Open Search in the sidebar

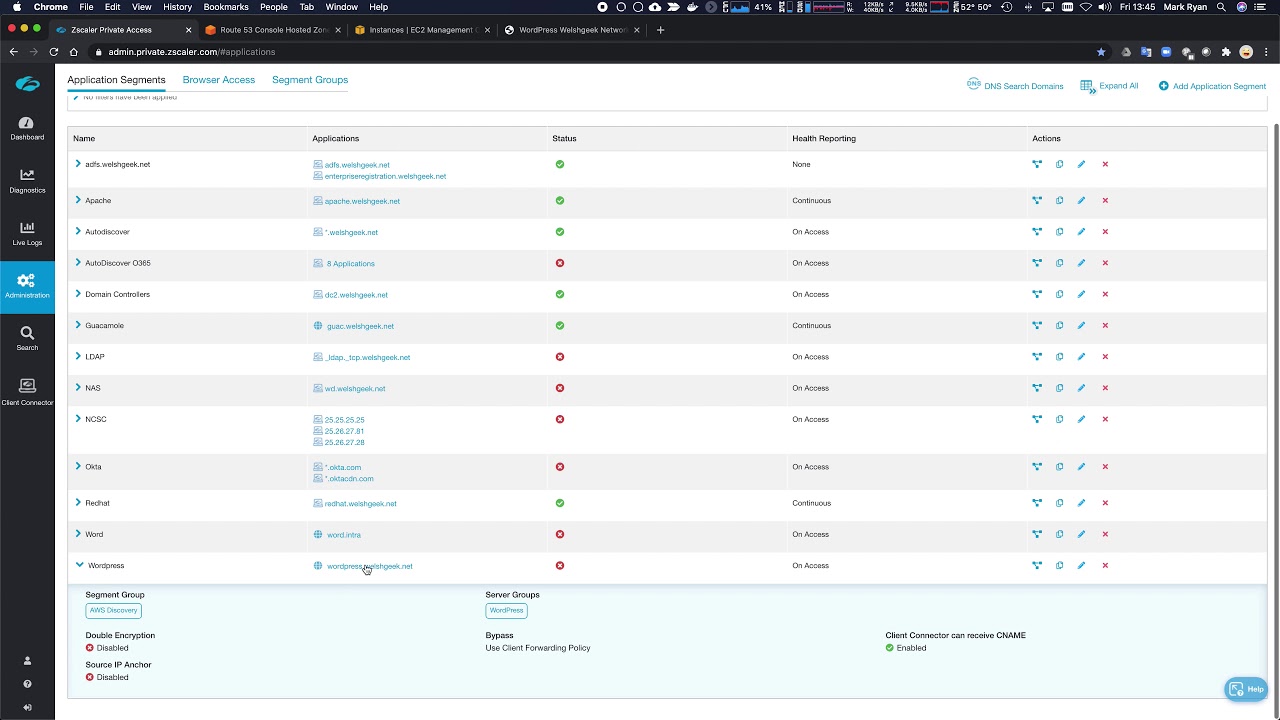point(27,339)
